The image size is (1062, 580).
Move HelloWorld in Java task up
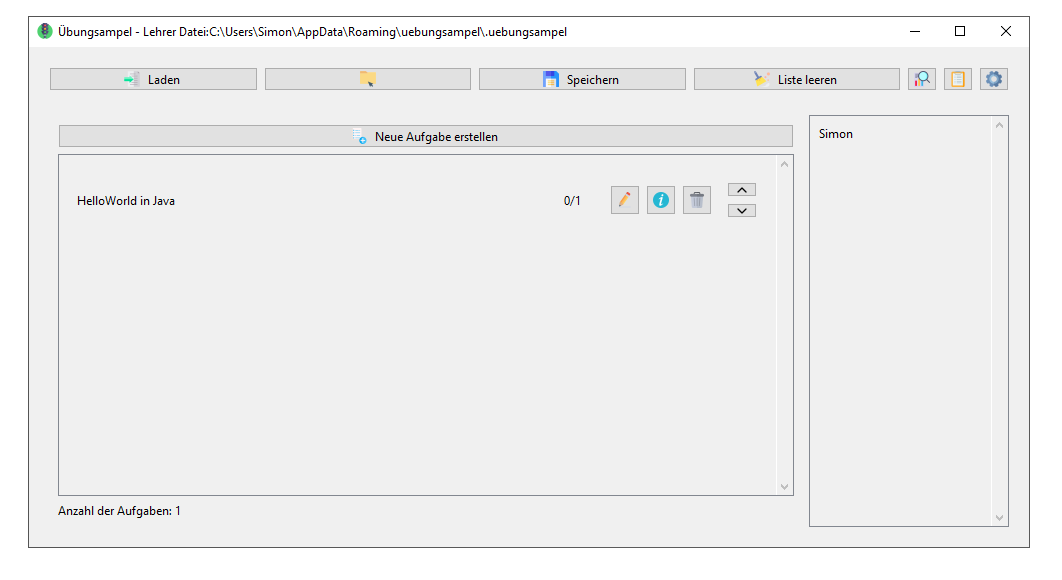[x=742, y=190]
